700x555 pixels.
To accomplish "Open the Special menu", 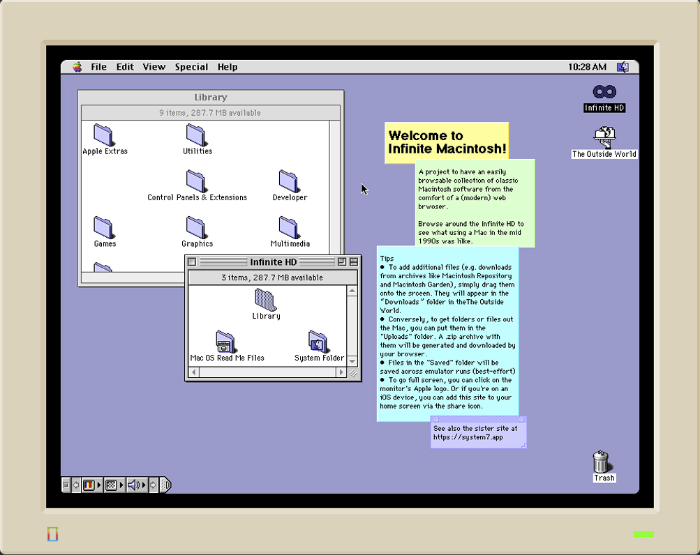I will pos(191,67).
